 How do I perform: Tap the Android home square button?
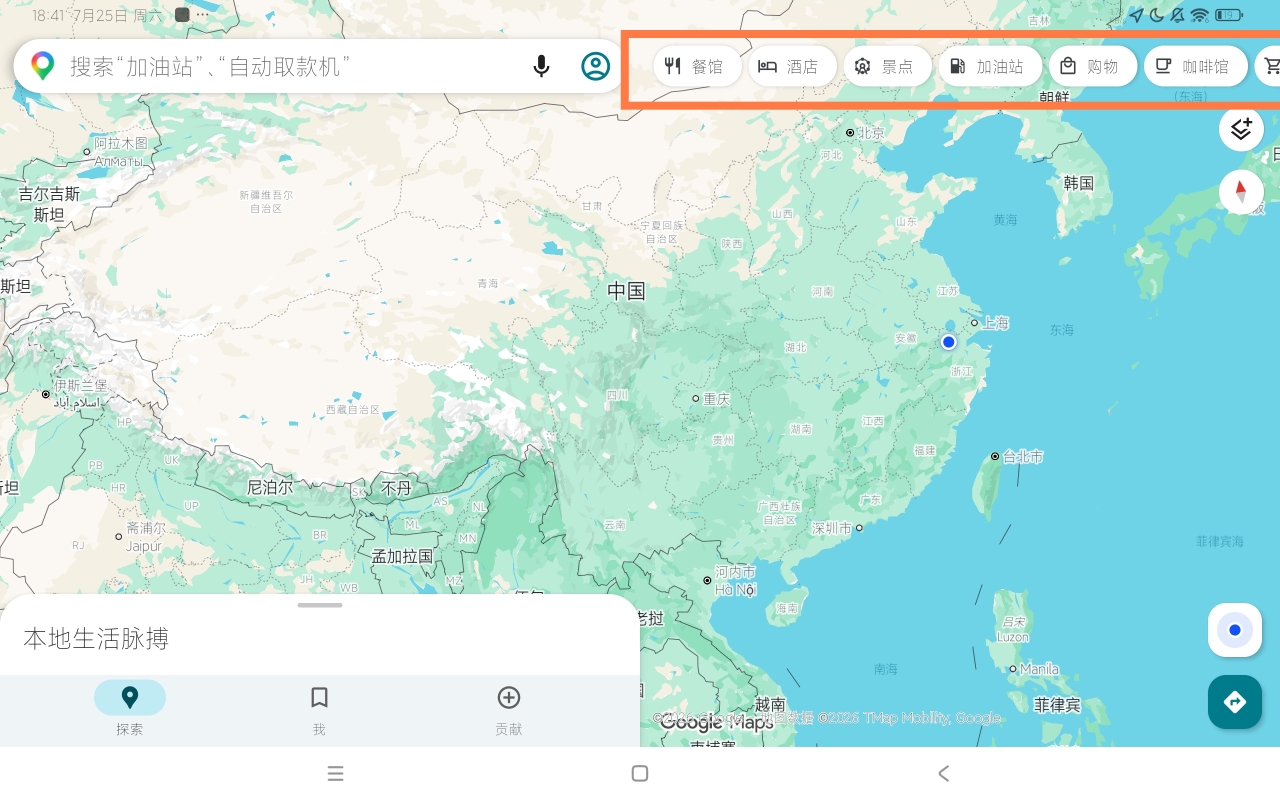(640, 773)
